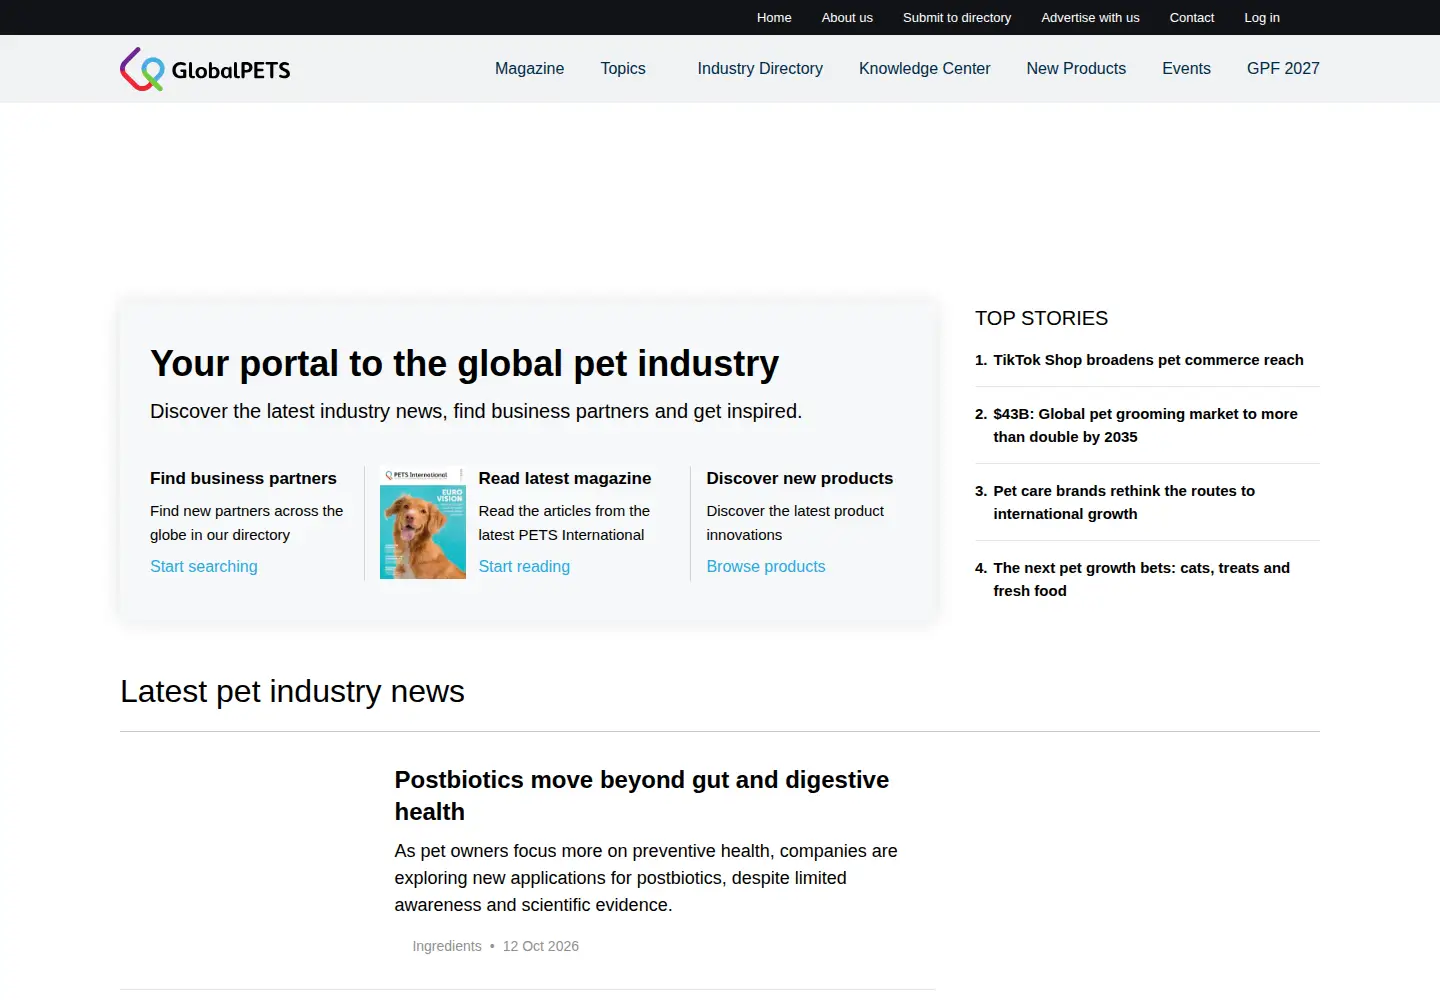
Task: Click 'Your portal to the global pet industry' title
Action: coord(464,364)
